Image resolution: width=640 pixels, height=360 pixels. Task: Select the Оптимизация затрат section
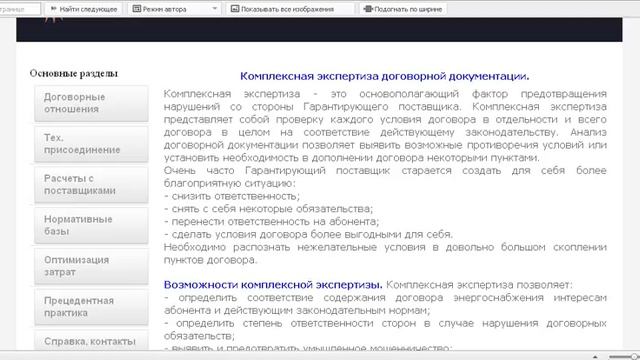91,266
